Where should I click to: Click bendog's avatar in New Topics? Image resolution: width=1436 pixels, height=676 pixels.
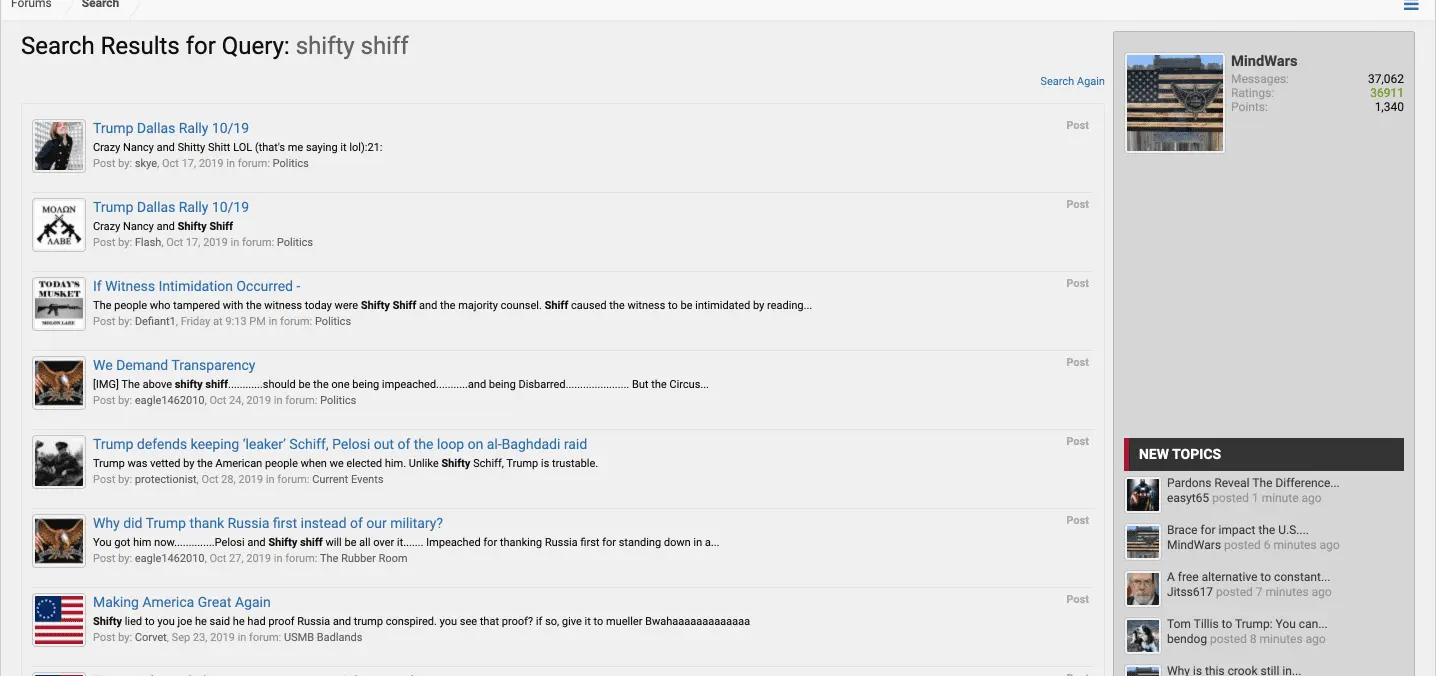pos(1143,636)
